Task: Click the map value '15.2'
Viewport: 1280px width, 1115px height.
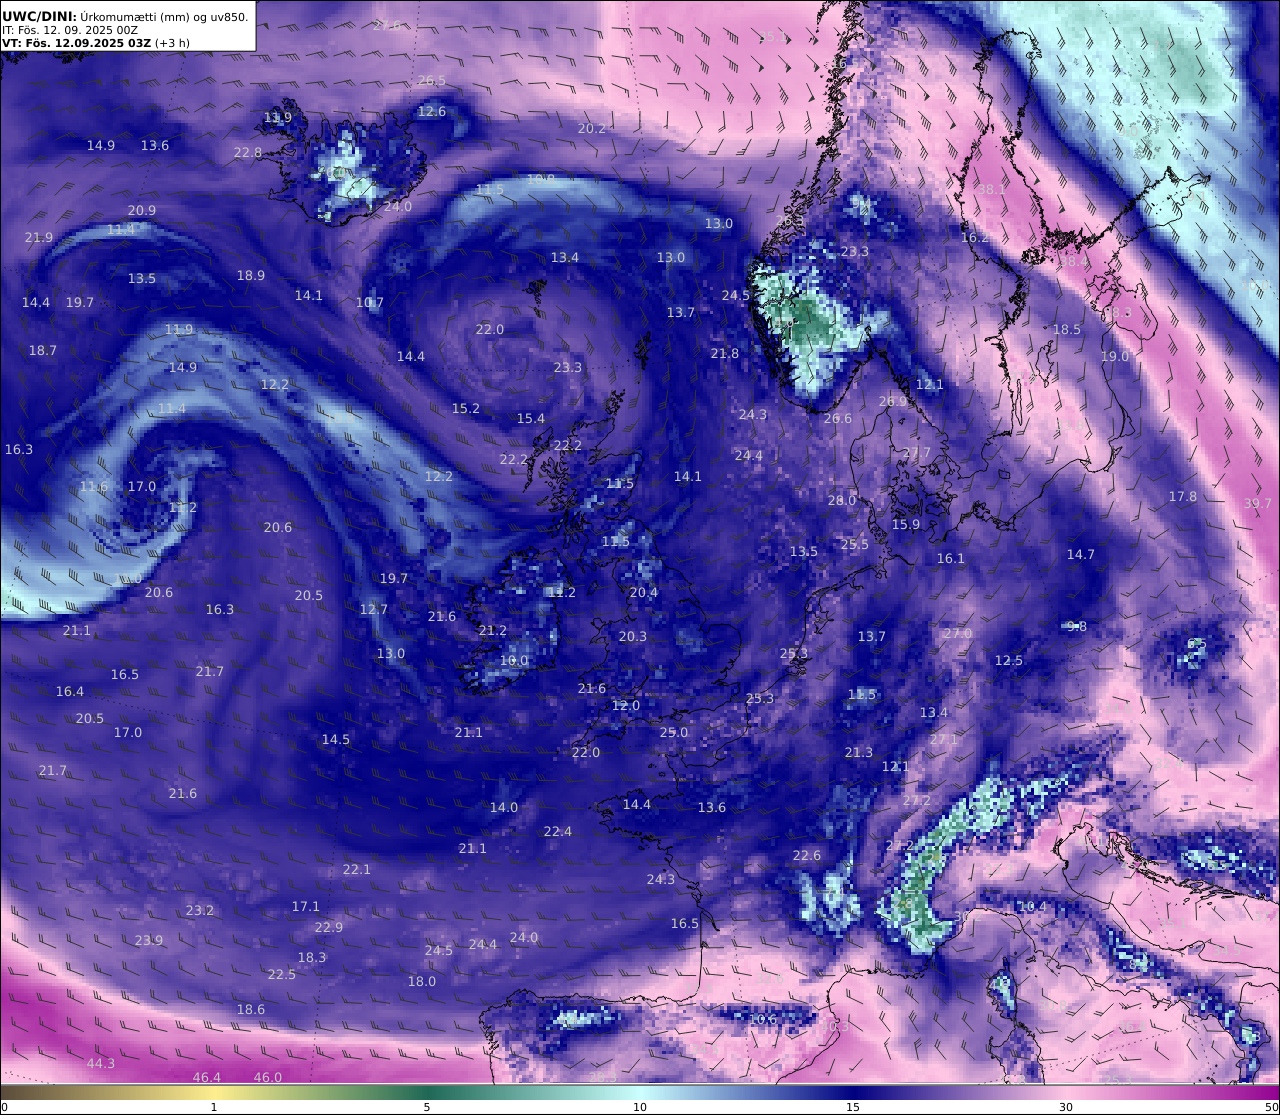Action: click(x=466, y=408)
